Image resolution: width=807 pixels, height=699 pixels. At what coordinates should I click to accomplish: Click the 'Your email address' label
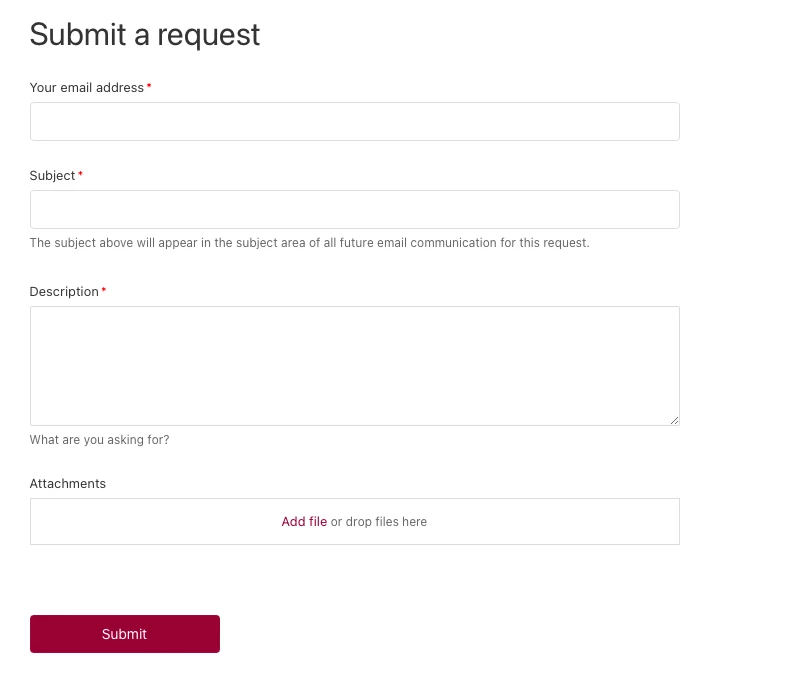pyautogui.click(x=86, y=87)
